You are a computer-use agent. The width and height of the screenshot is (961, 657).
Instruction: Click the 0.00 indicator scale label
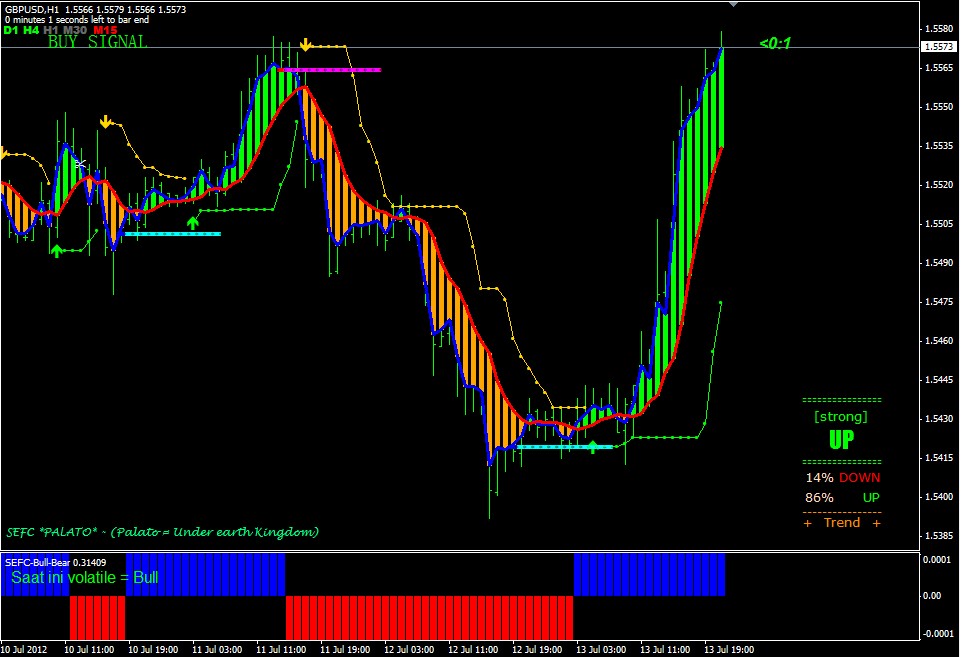(x=933, y=595)
